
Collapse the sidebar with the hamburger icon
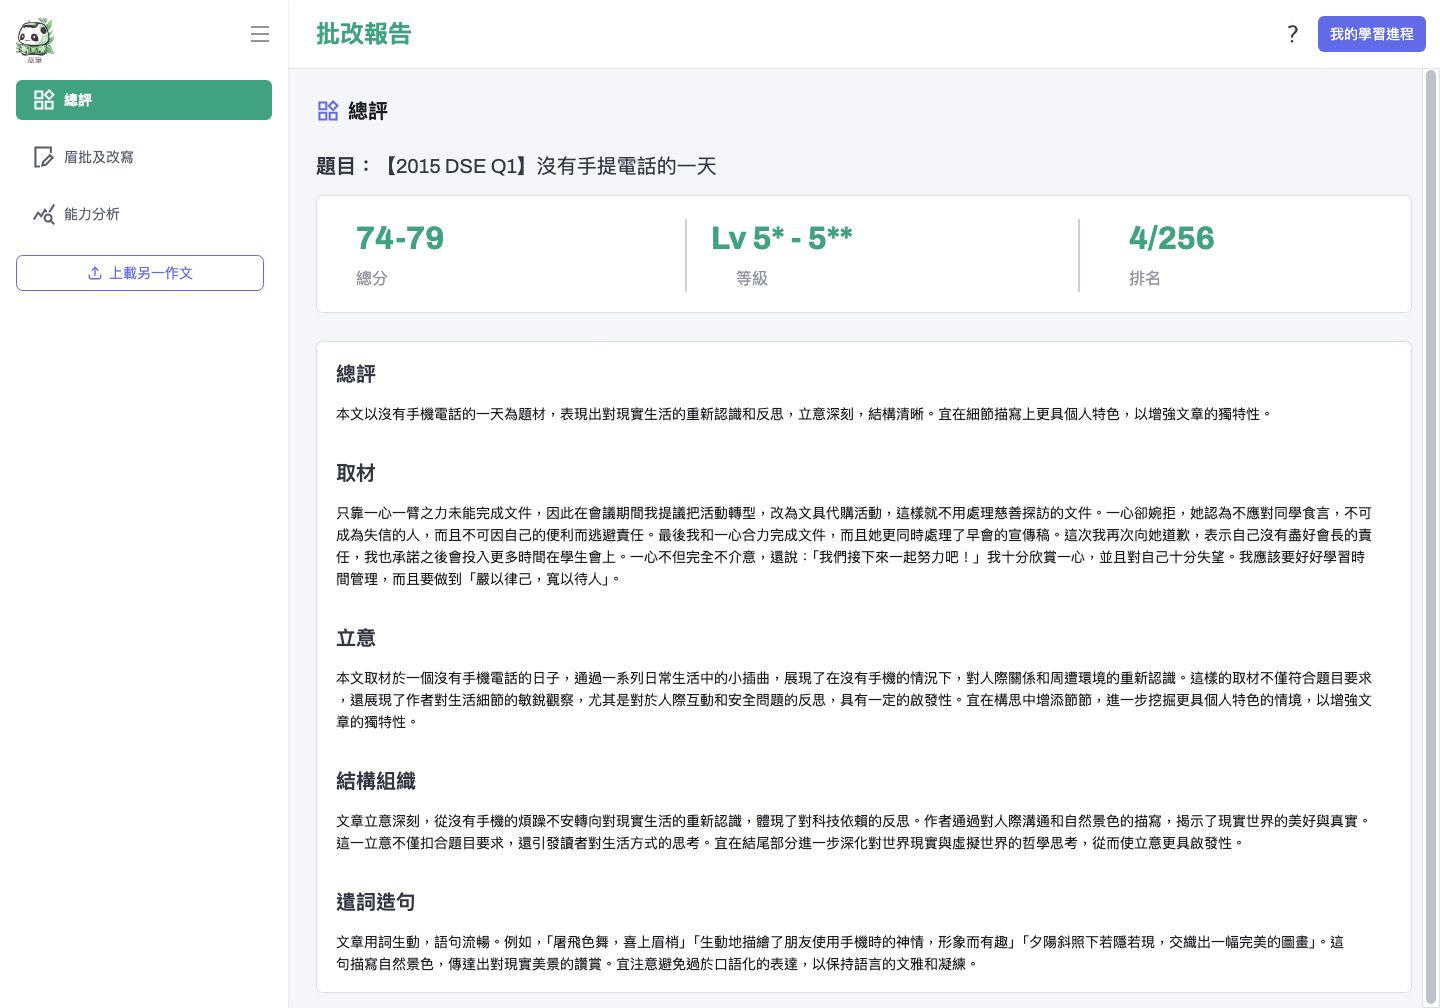point(260,34)
